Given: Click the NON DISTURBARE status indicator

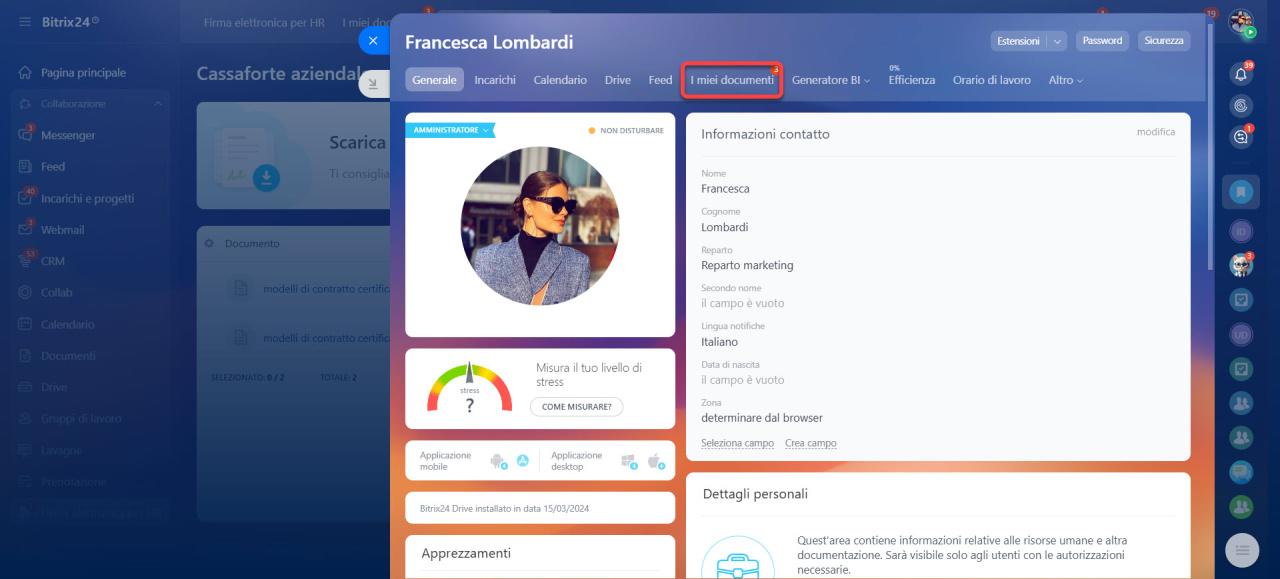Looking at the screenshot, I should pyautogui.click(x=626, y=130).
